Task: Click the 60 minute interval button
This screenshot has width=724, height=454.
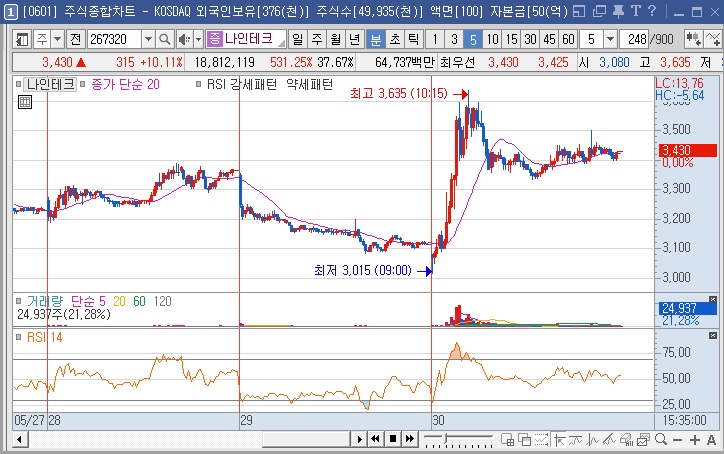Action: [568, 40]
